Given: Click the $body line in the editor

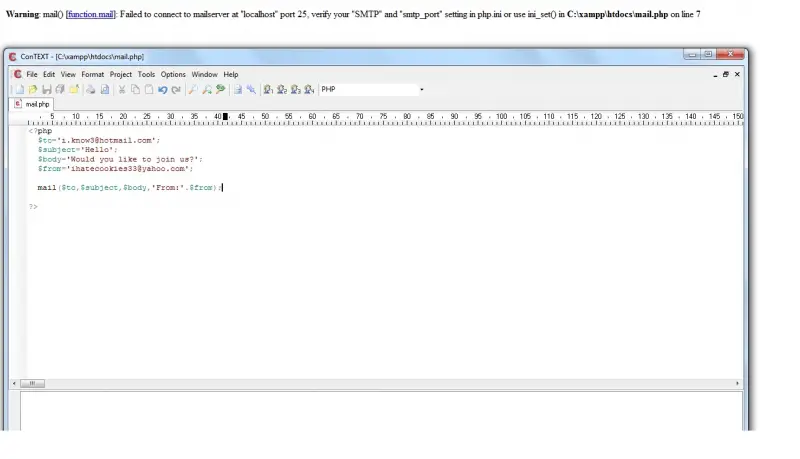Looking at the screenshot, I should 120,160.
